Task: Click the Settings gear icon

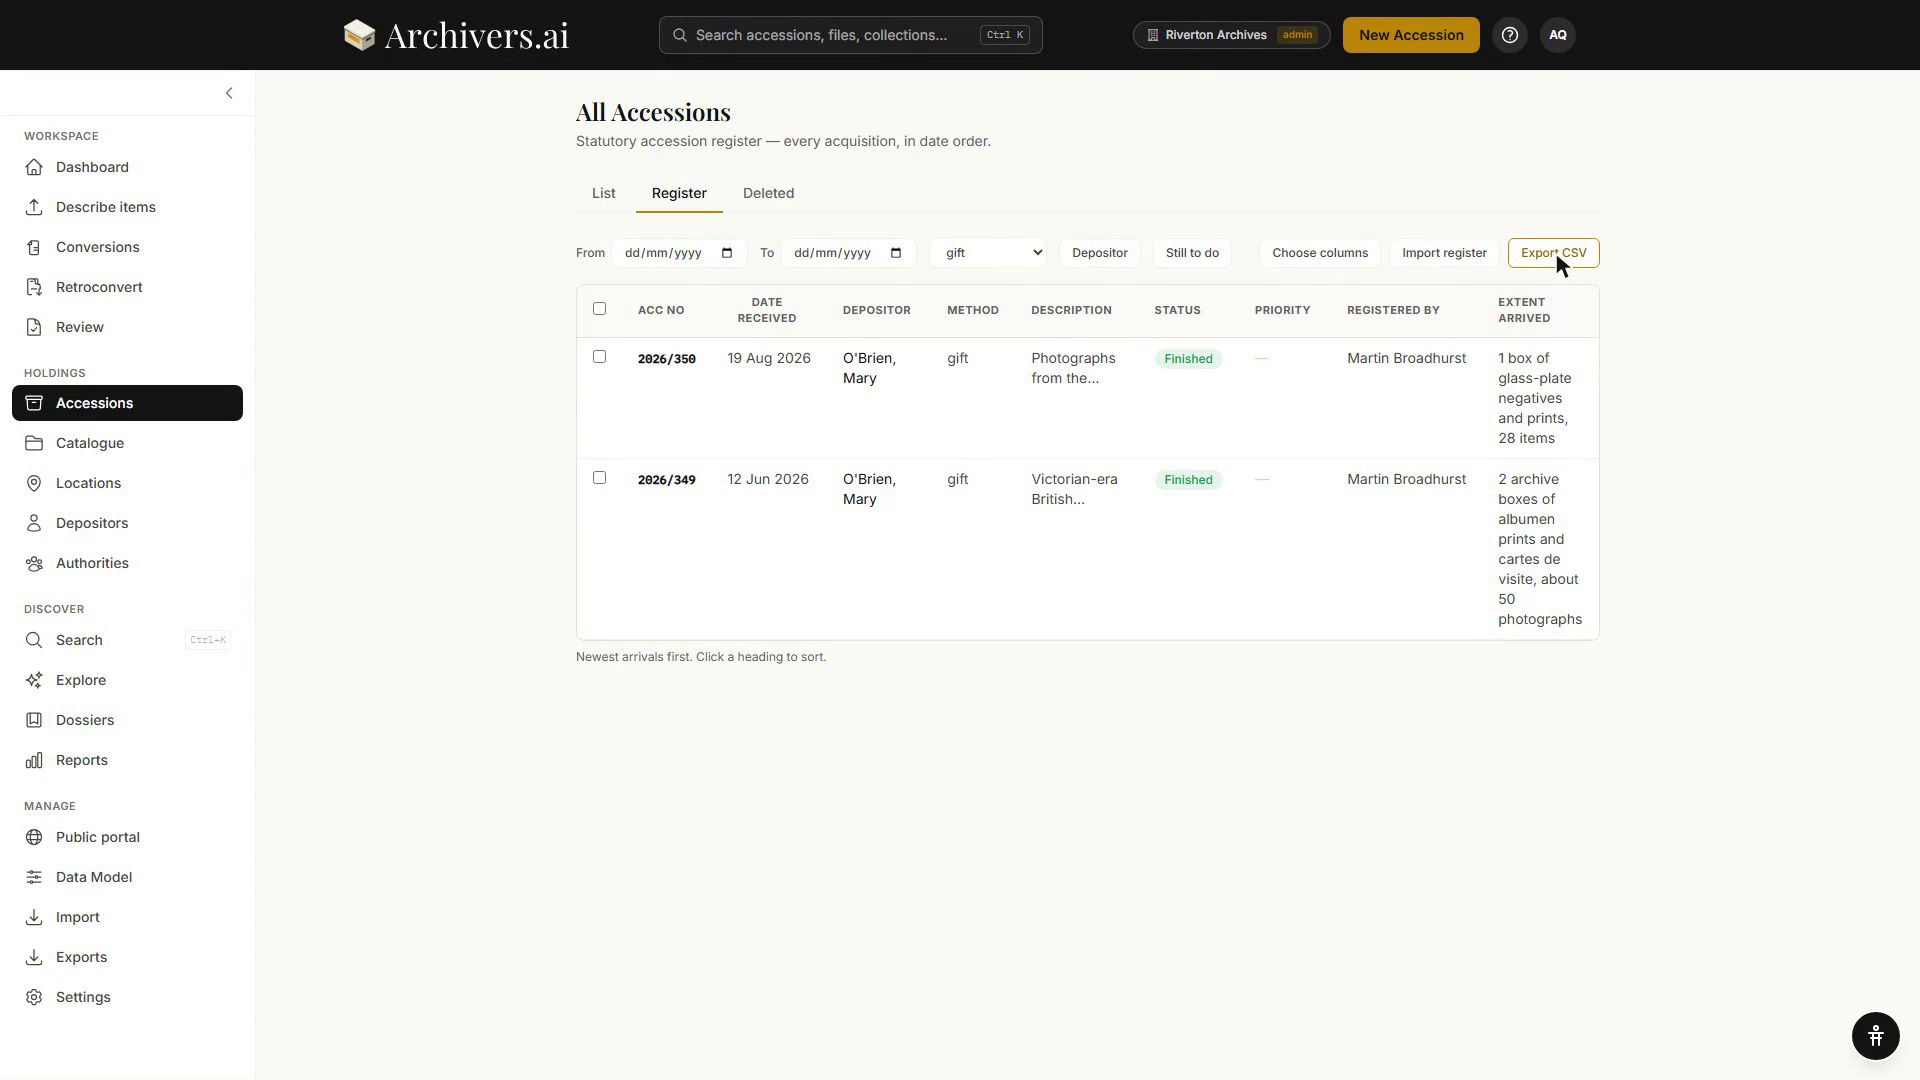Action: coord(34,997)
